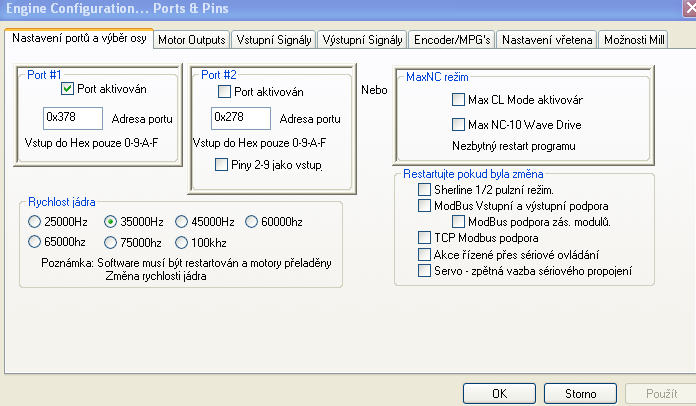
Task: Uncheck Port #1 Port aktivován checkbox
Action: (x=68, y=91)
